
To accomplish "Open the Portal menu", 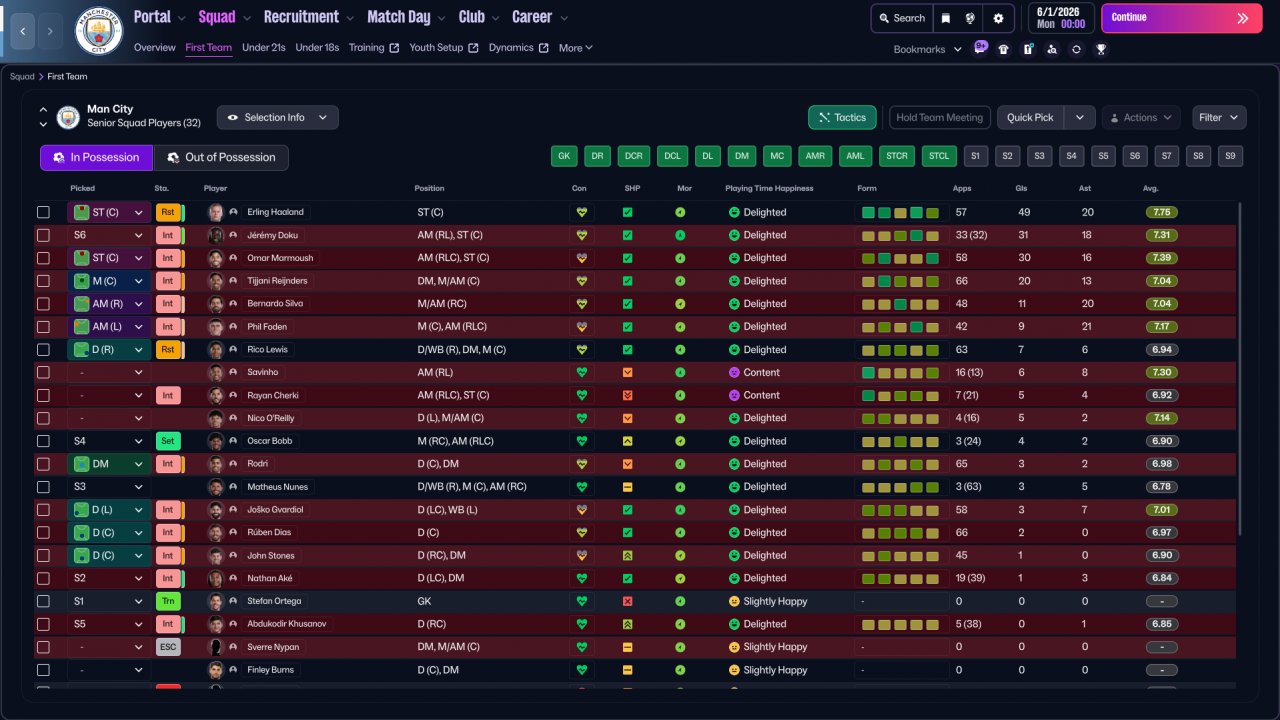I will click(160, 17).
